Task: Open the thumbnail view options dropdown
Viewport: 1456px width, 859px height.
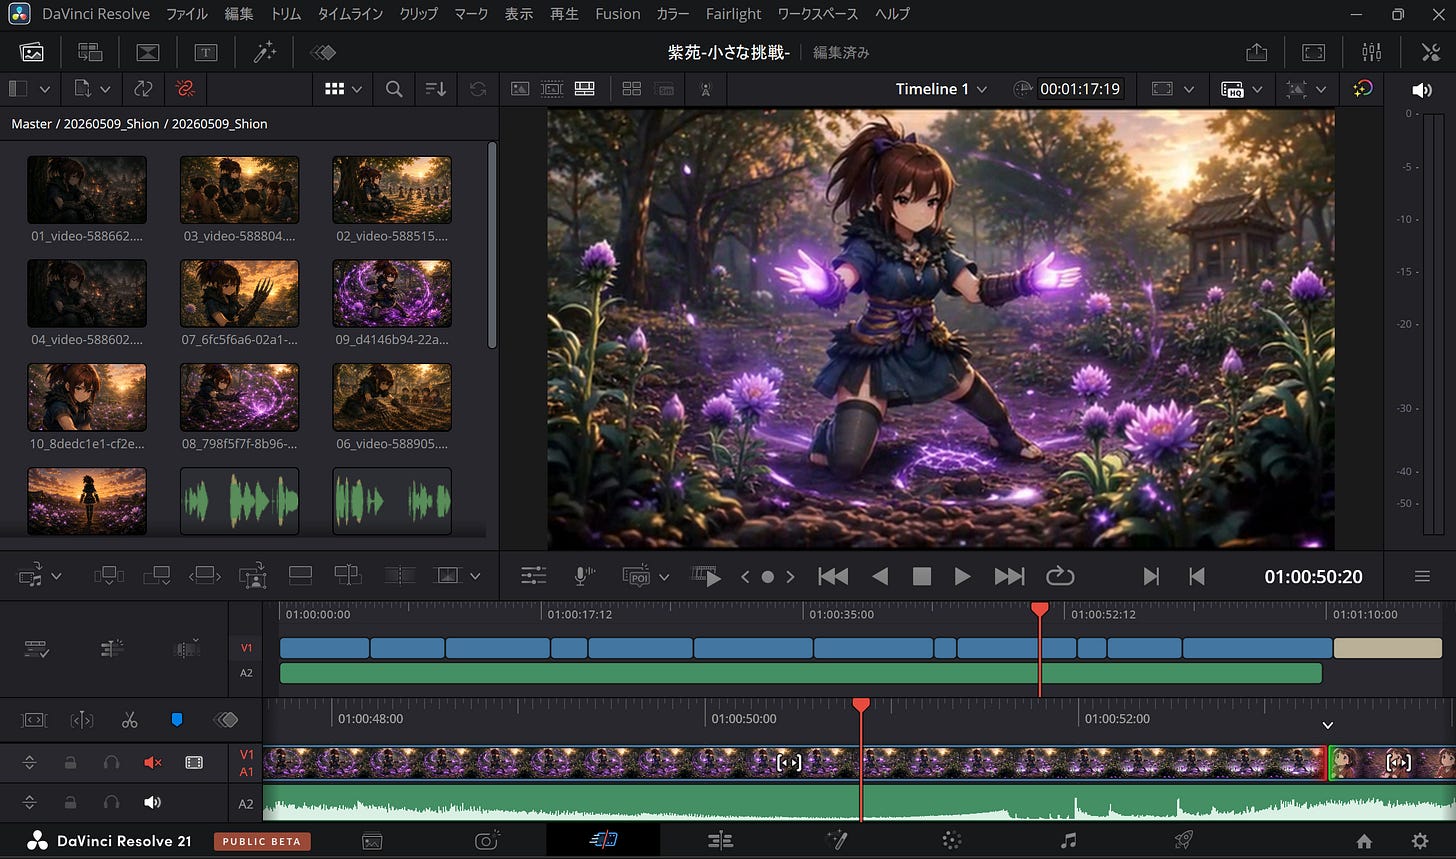Action: point(343,89)
